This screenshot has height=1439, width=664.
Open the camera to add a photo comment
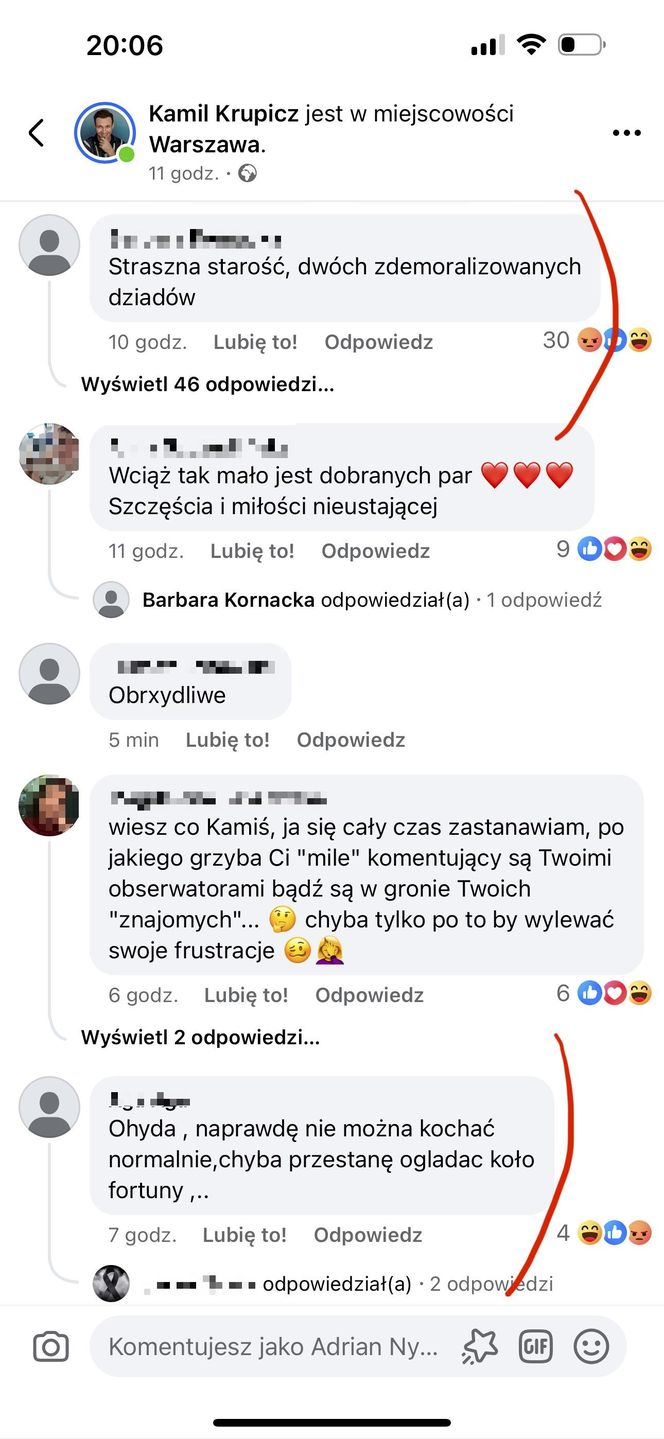(x=49, y=1346)
